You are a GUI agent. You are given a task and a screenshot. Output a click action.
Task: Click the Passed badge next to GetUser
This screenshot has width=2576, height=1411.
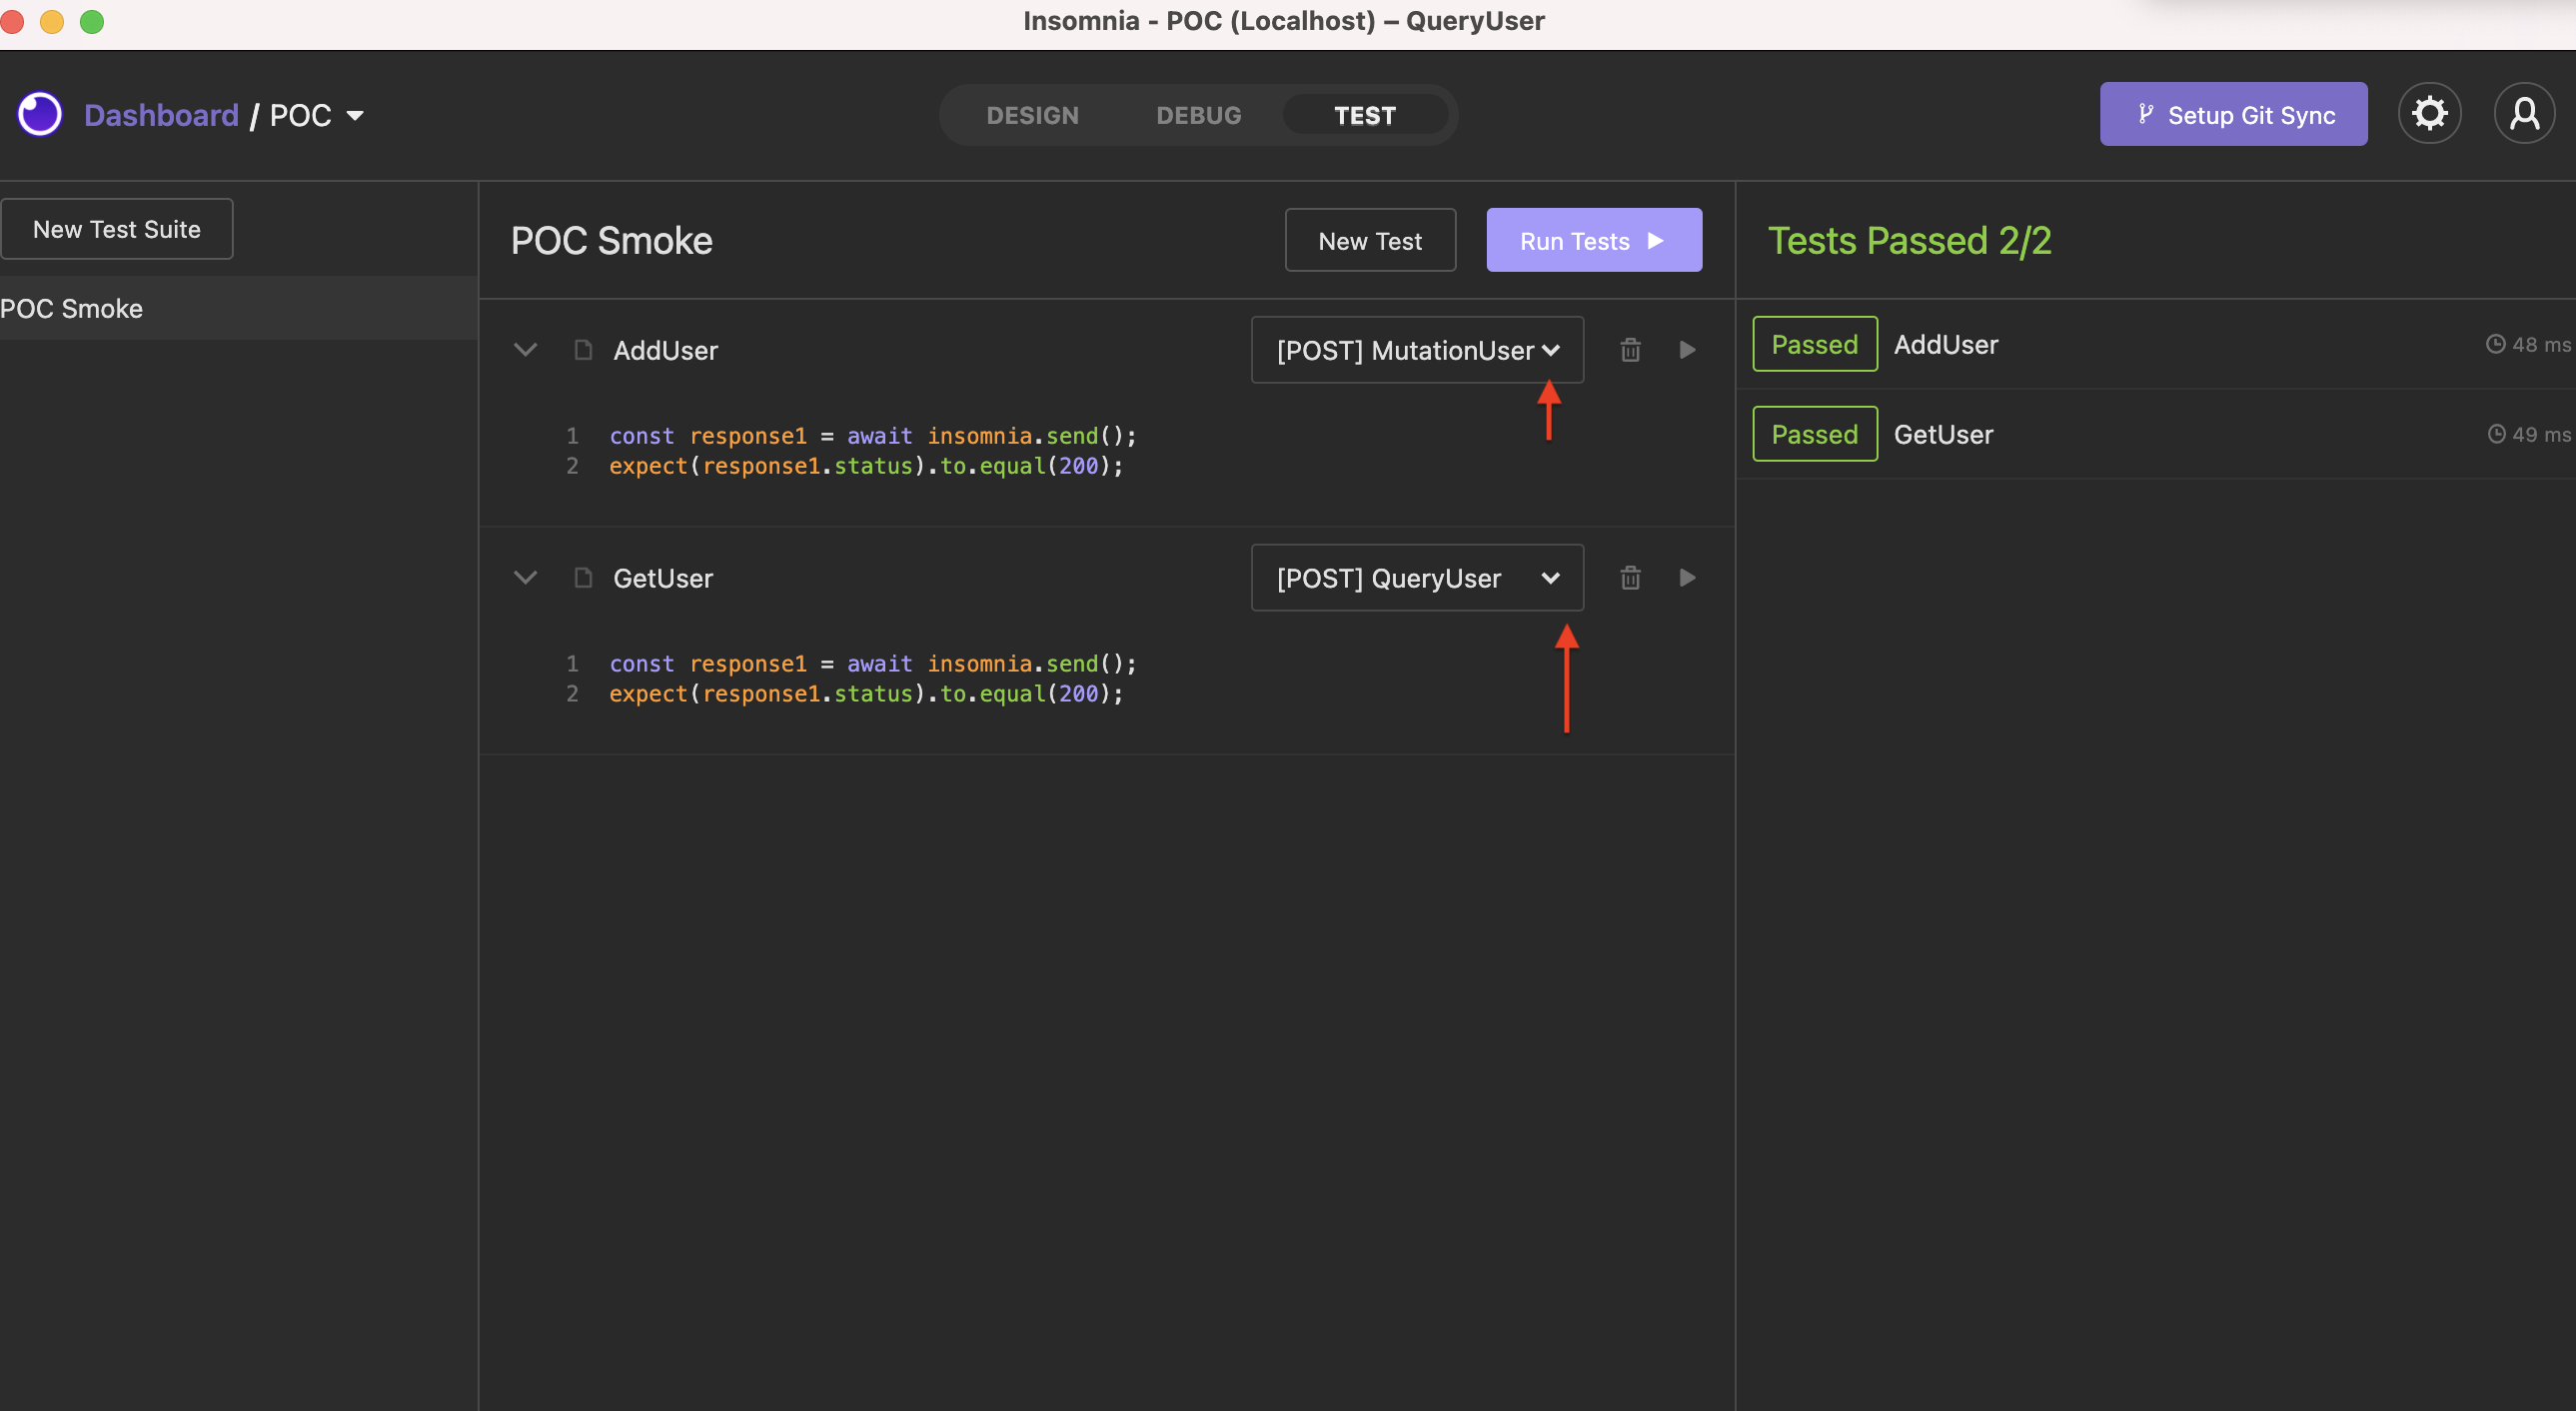[x=1814, y=433]
